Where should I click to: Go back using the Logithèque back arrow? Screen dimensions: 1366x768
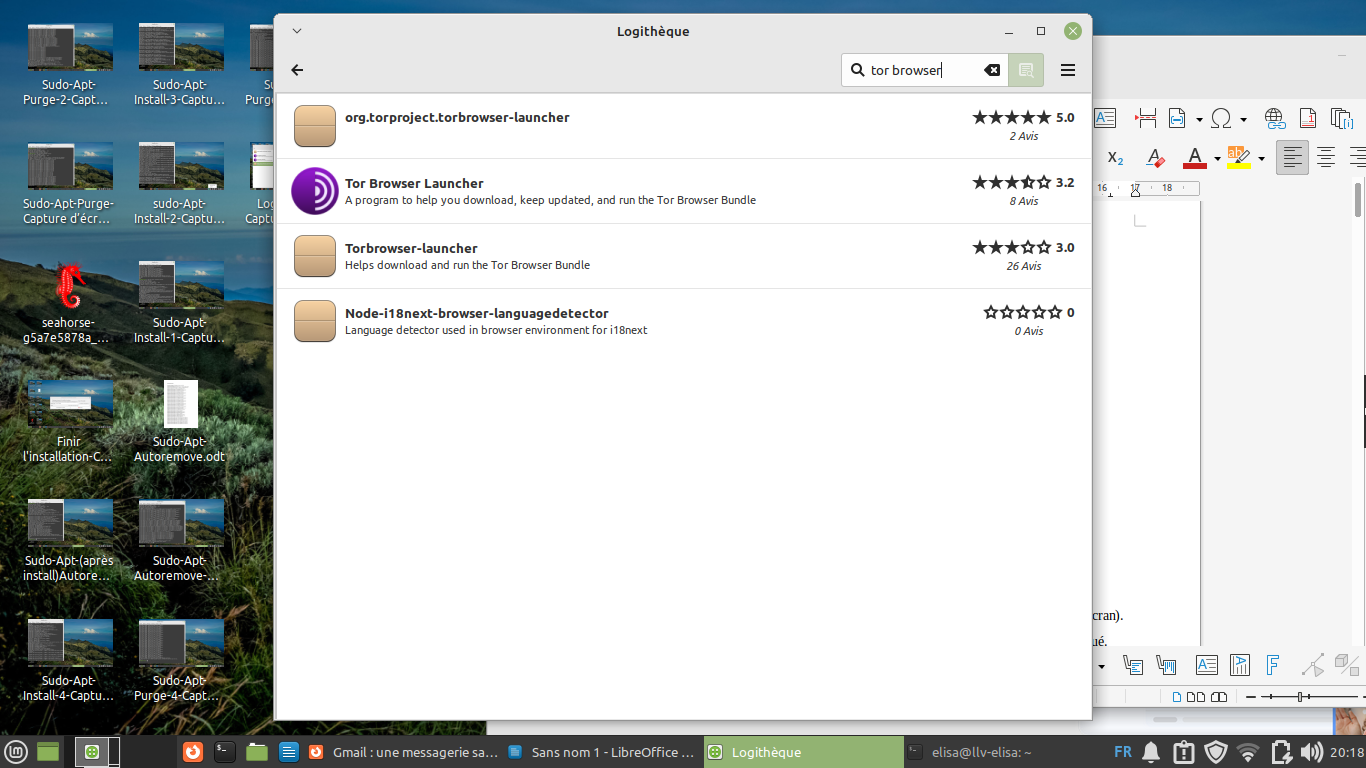[x=297, y=70]
